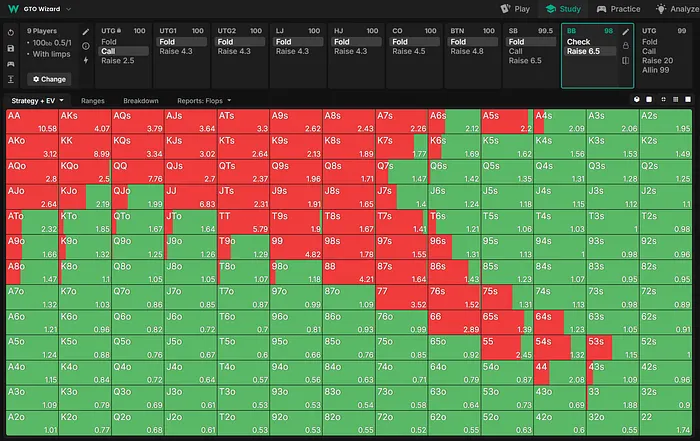Click the lightning bolt icon

[x=84, y=60]
